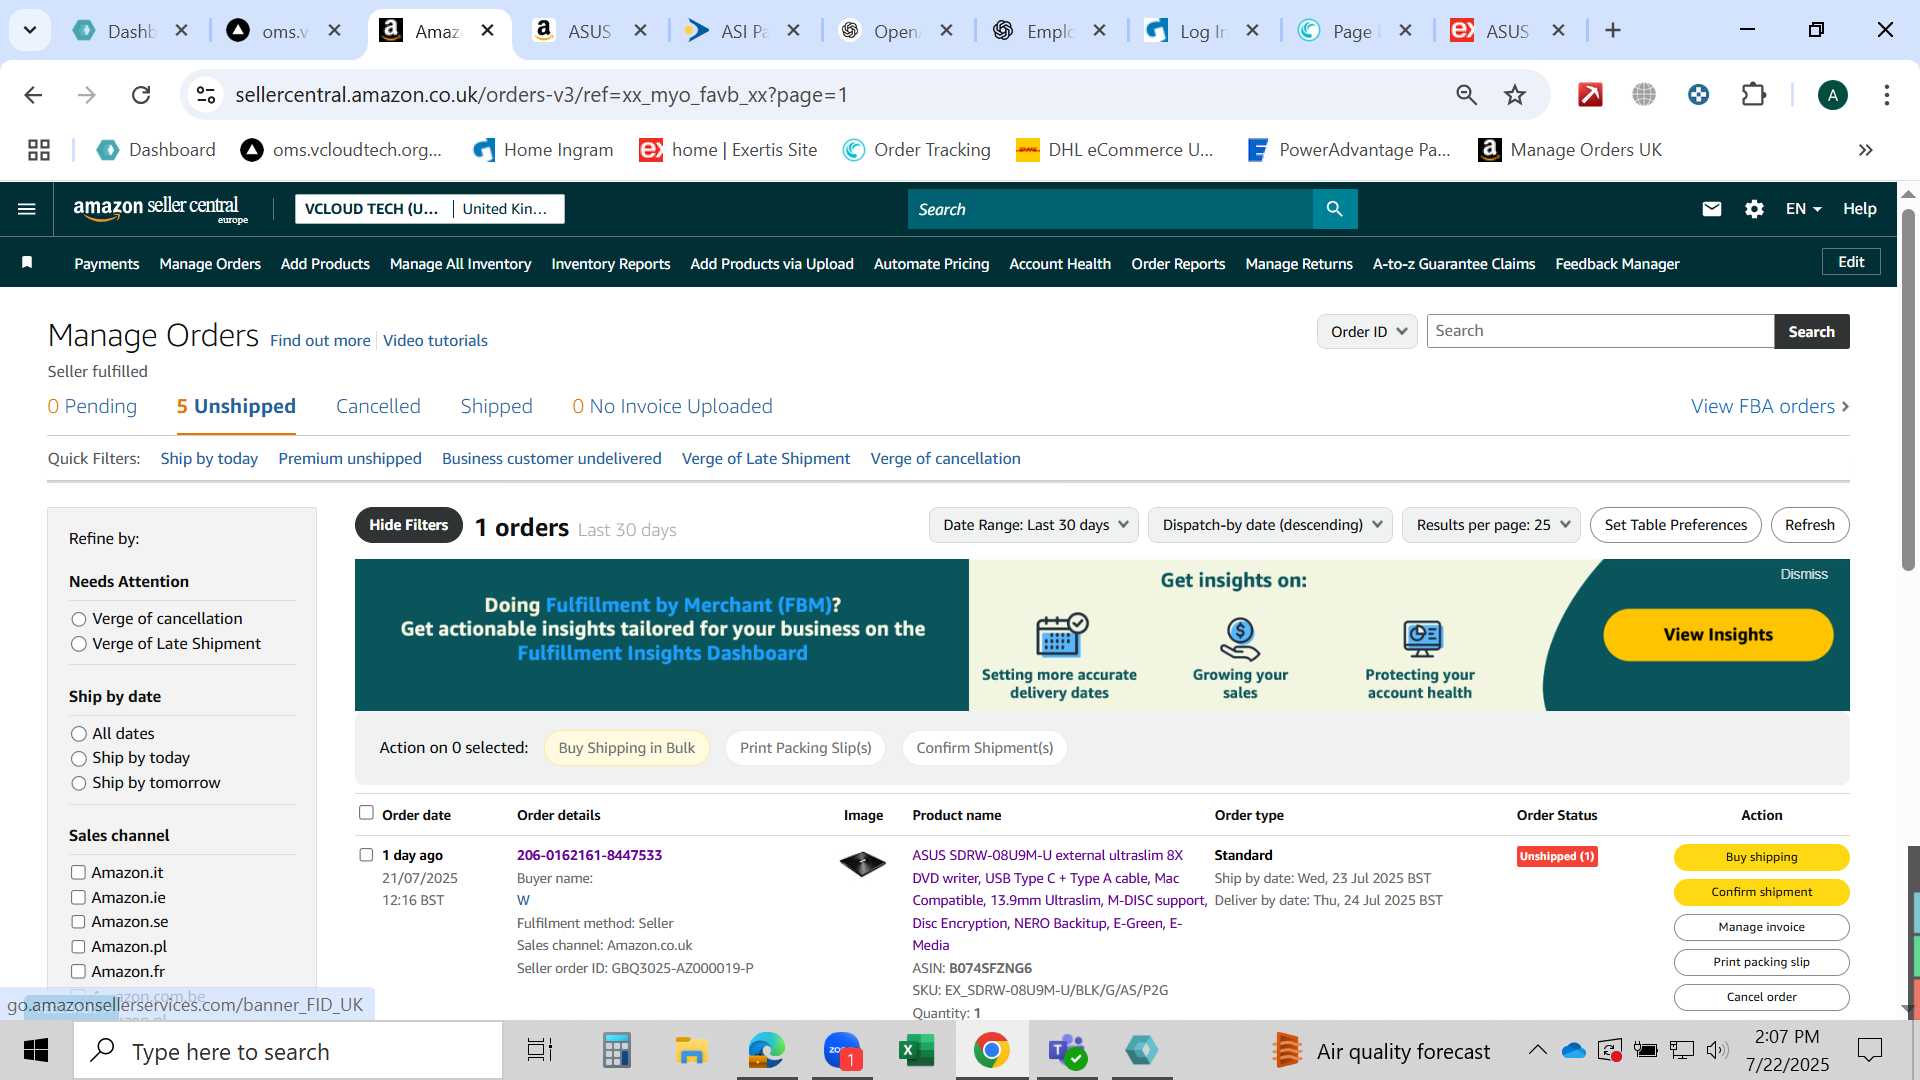Open the settings gear icon in Seller Central
The image size is (1920, 1080).
pos(1754,209)
